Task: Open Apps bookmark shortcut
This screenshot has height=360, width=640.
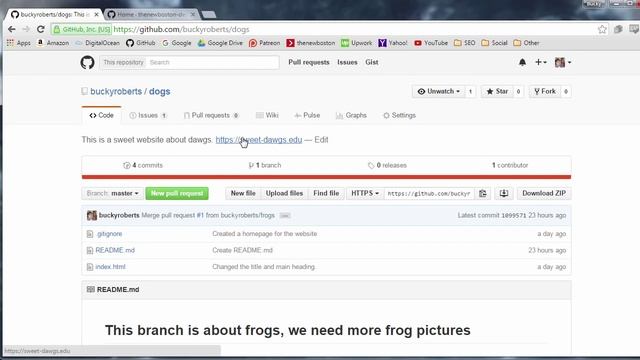Action: point(18,43)
